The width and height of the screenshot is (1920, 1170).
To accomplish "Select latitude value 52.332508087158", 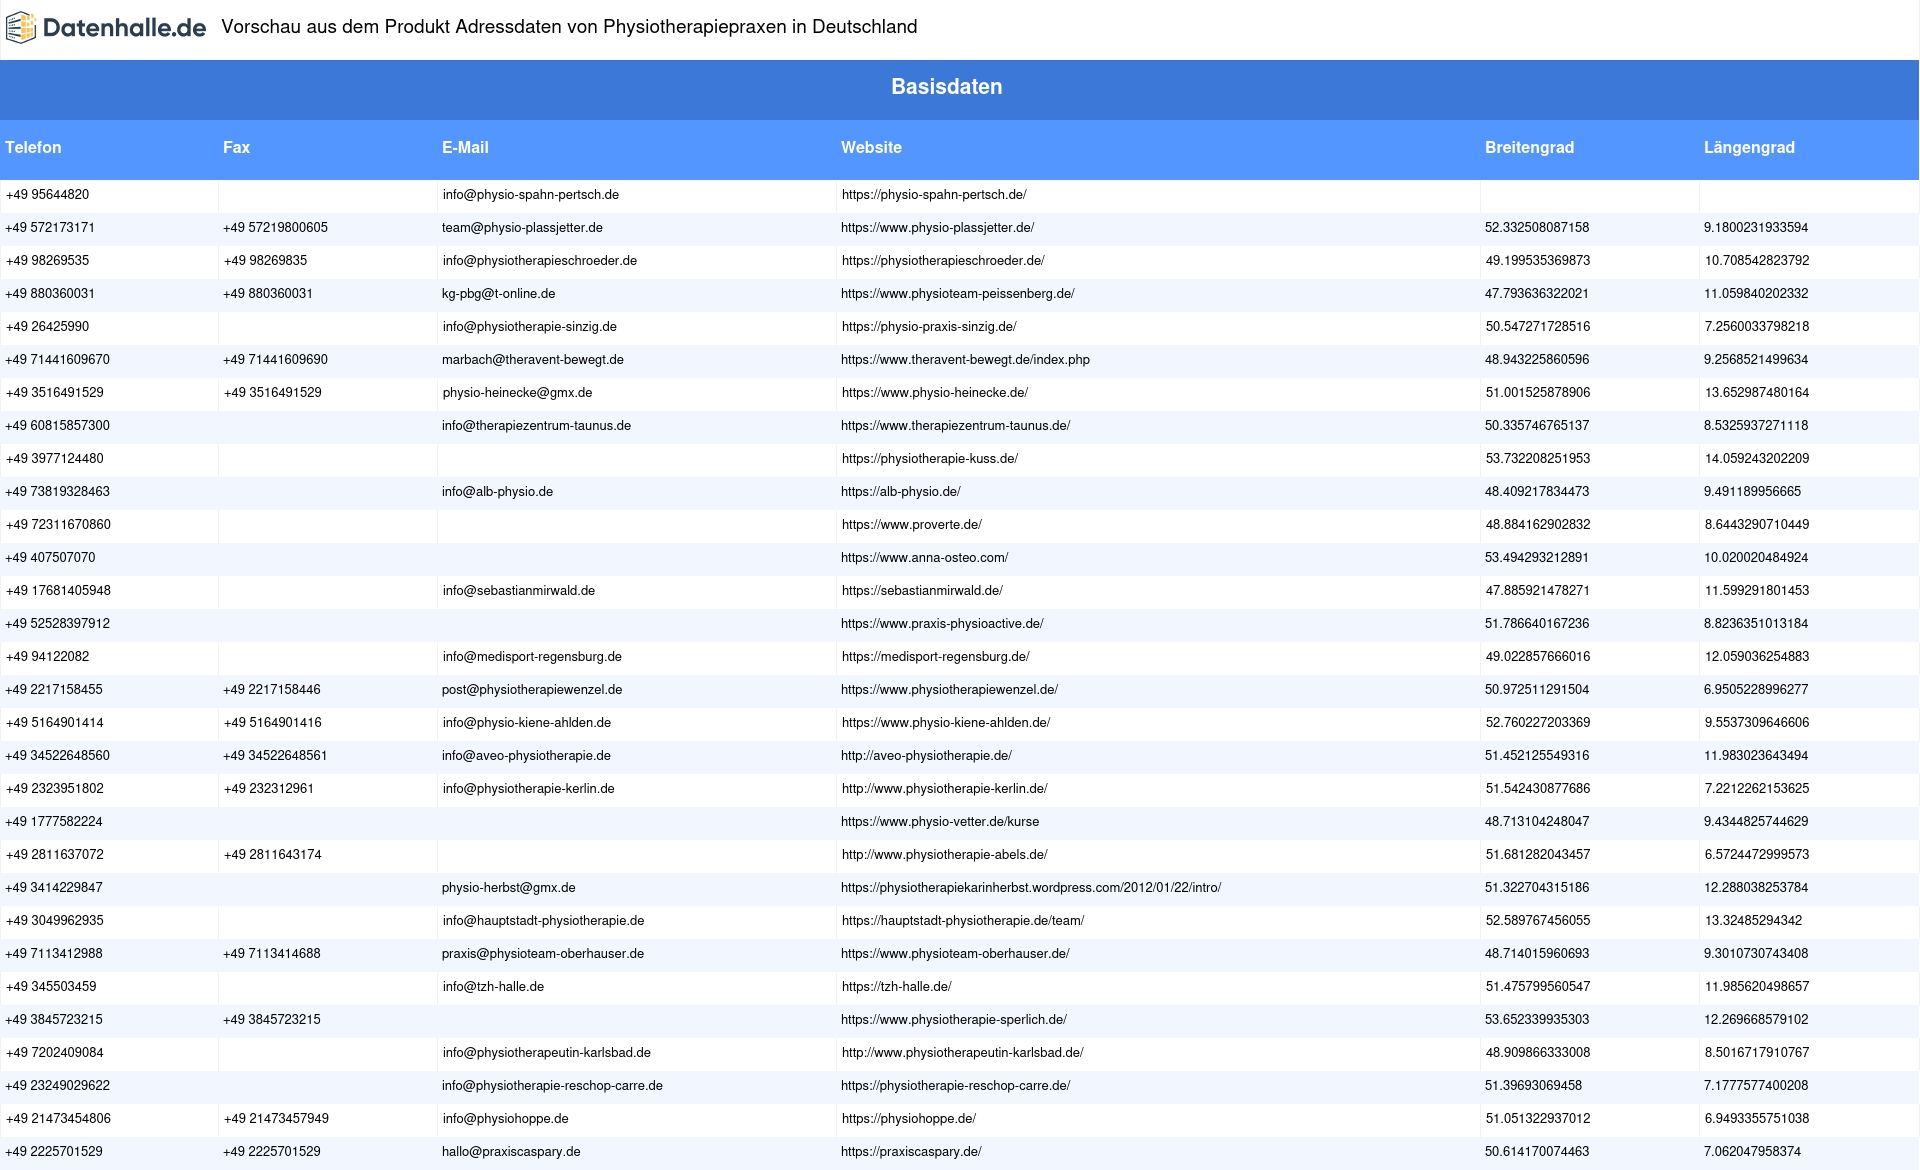I will (x=1537, y=228).
